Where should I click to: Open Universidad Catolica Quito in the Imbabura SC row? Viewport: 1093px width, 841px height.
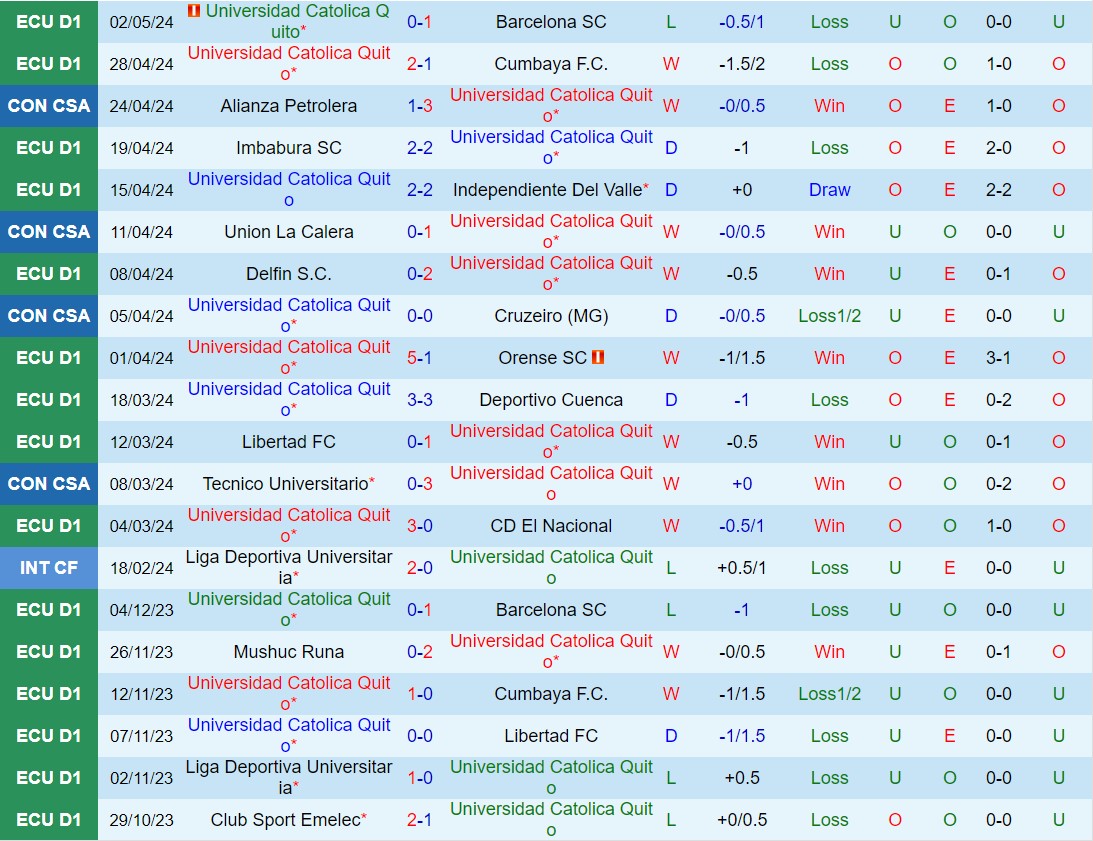[551, 146]
